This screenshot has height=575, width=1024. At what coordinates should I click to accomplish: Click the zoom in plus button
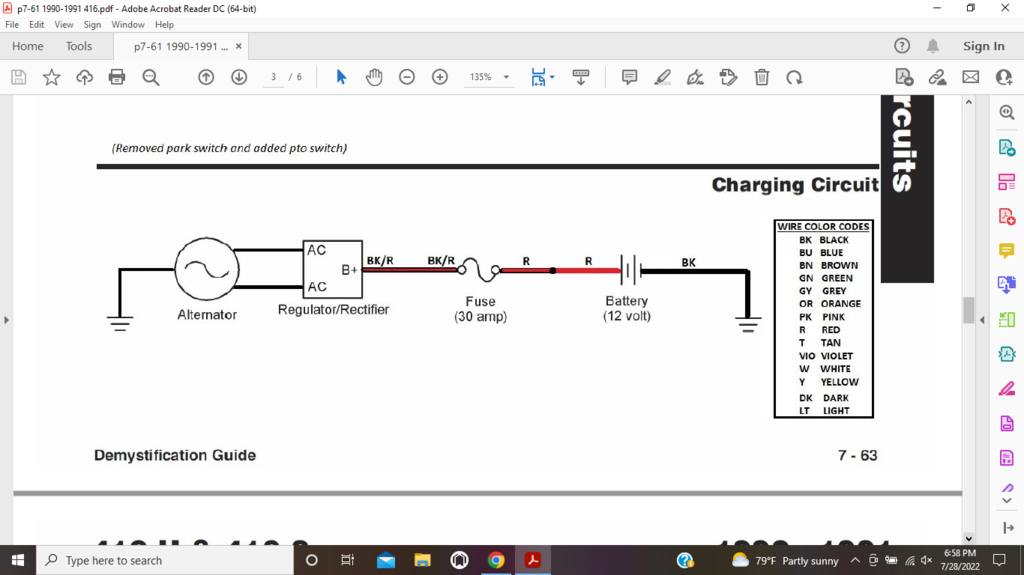click(440, 77)
